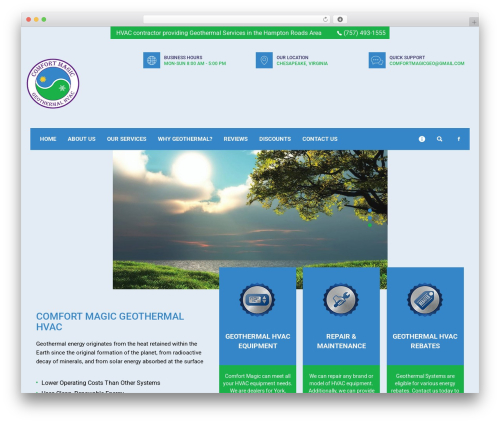
Task: Click the 'Business Hours' label
Action: pos(183,57)
